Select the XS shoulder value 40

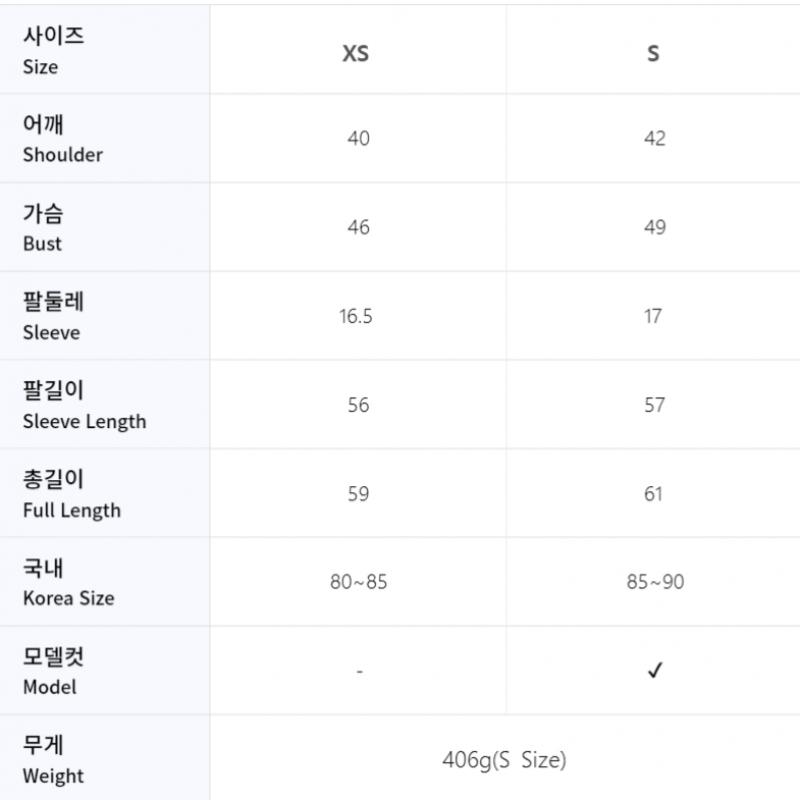[x=358, y=139]
